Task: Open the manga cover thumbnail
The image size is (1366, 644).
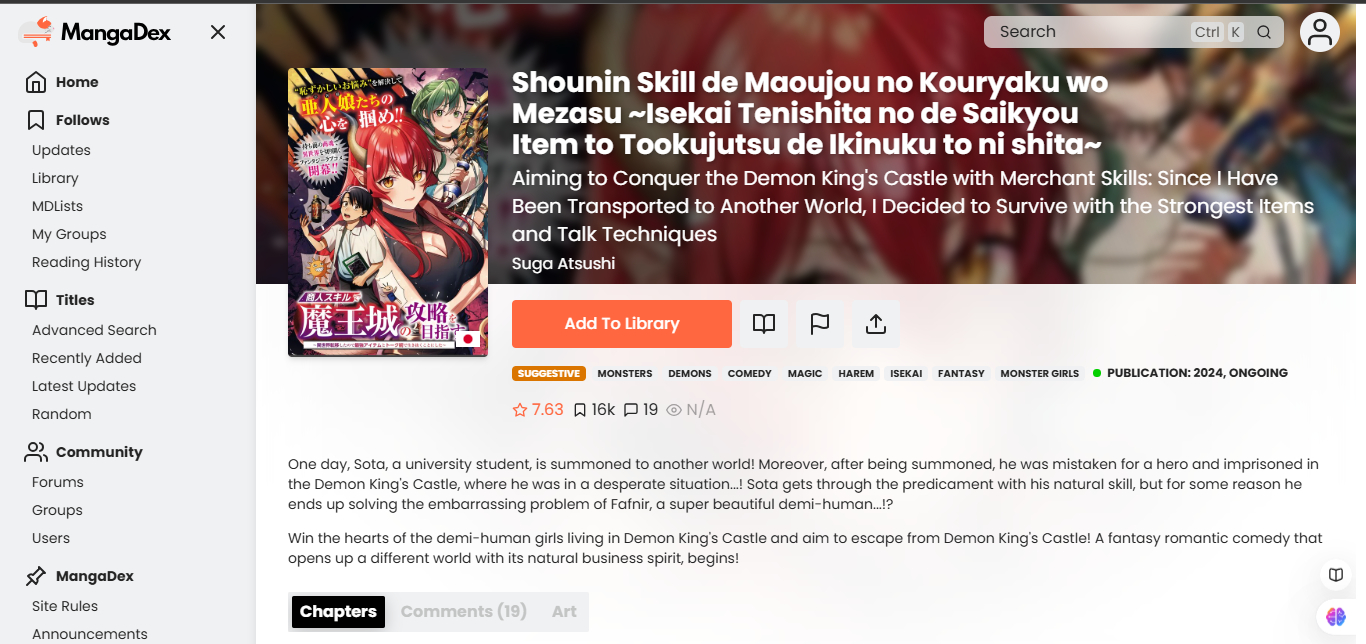Action: 388,212
